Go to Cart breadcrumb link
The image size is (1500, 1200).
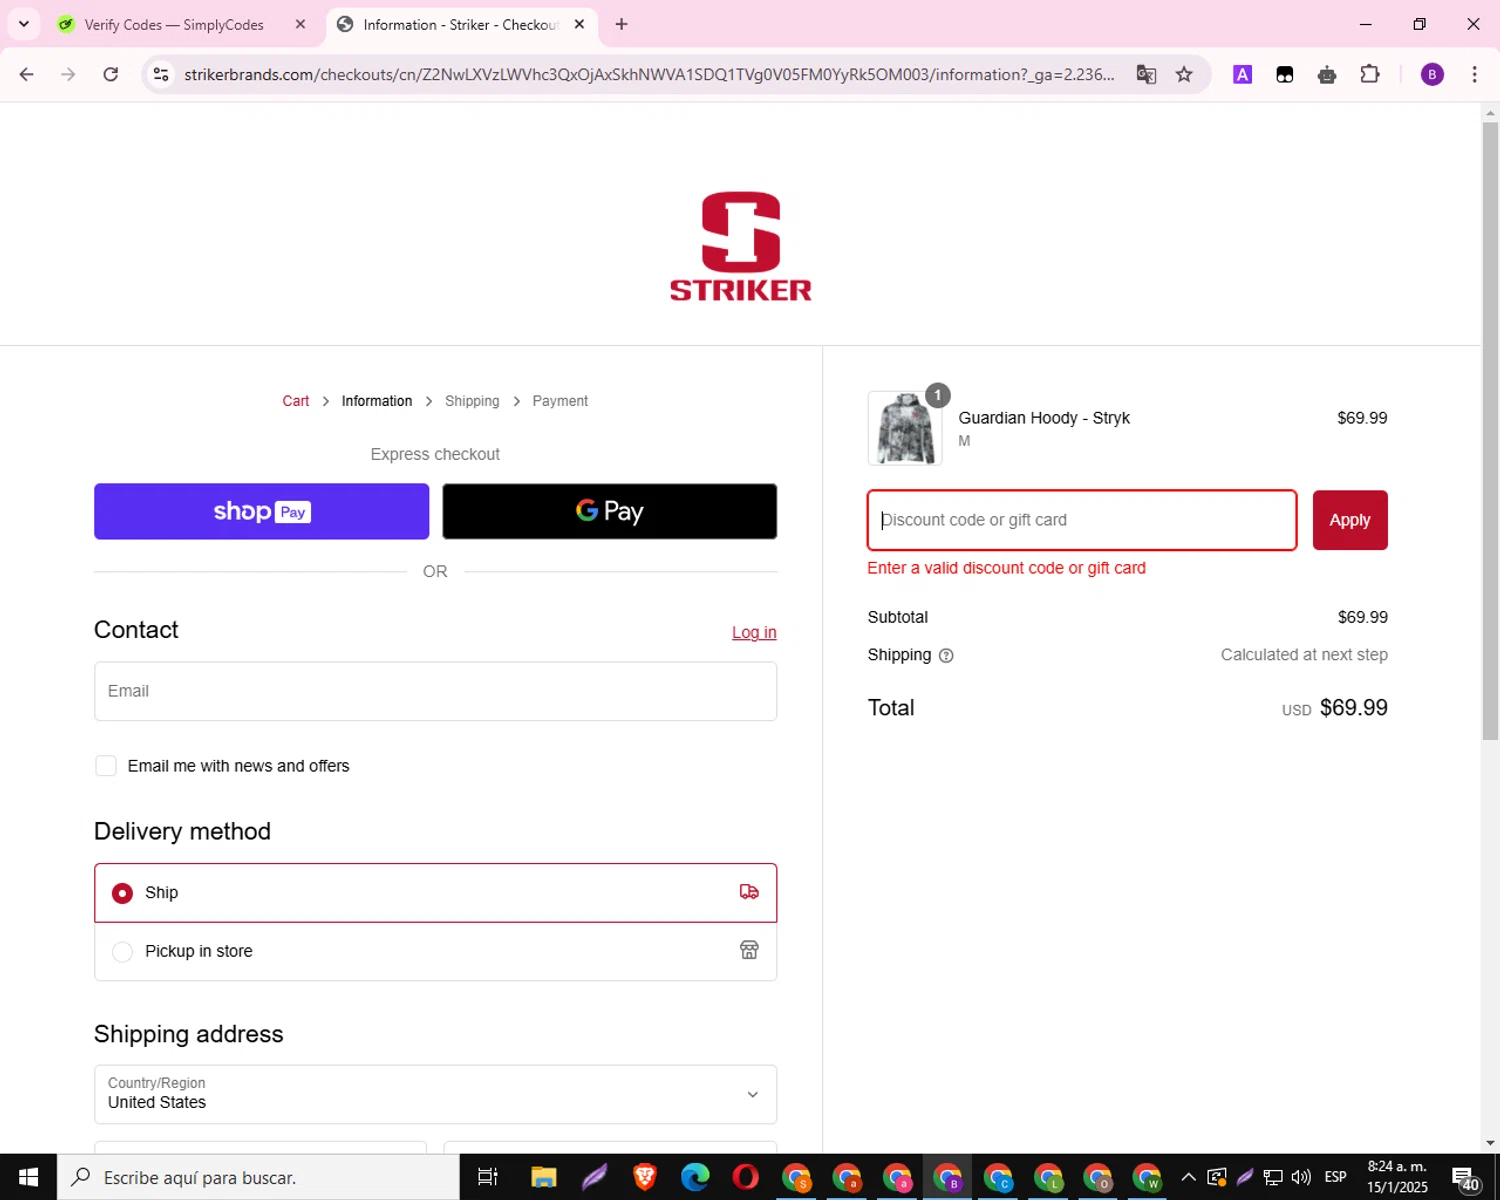coord(295,401)
